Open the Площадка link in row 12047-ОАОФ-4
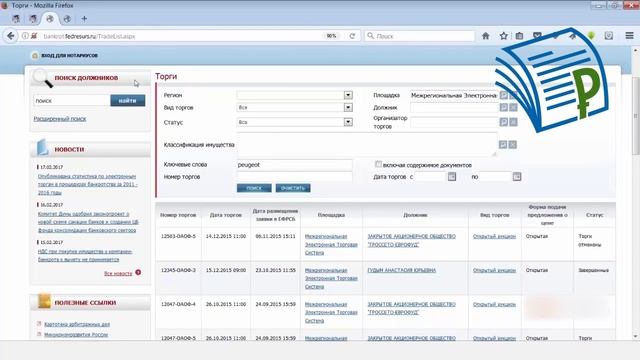This screenshot has height=360, width=640. coord(331,312)
